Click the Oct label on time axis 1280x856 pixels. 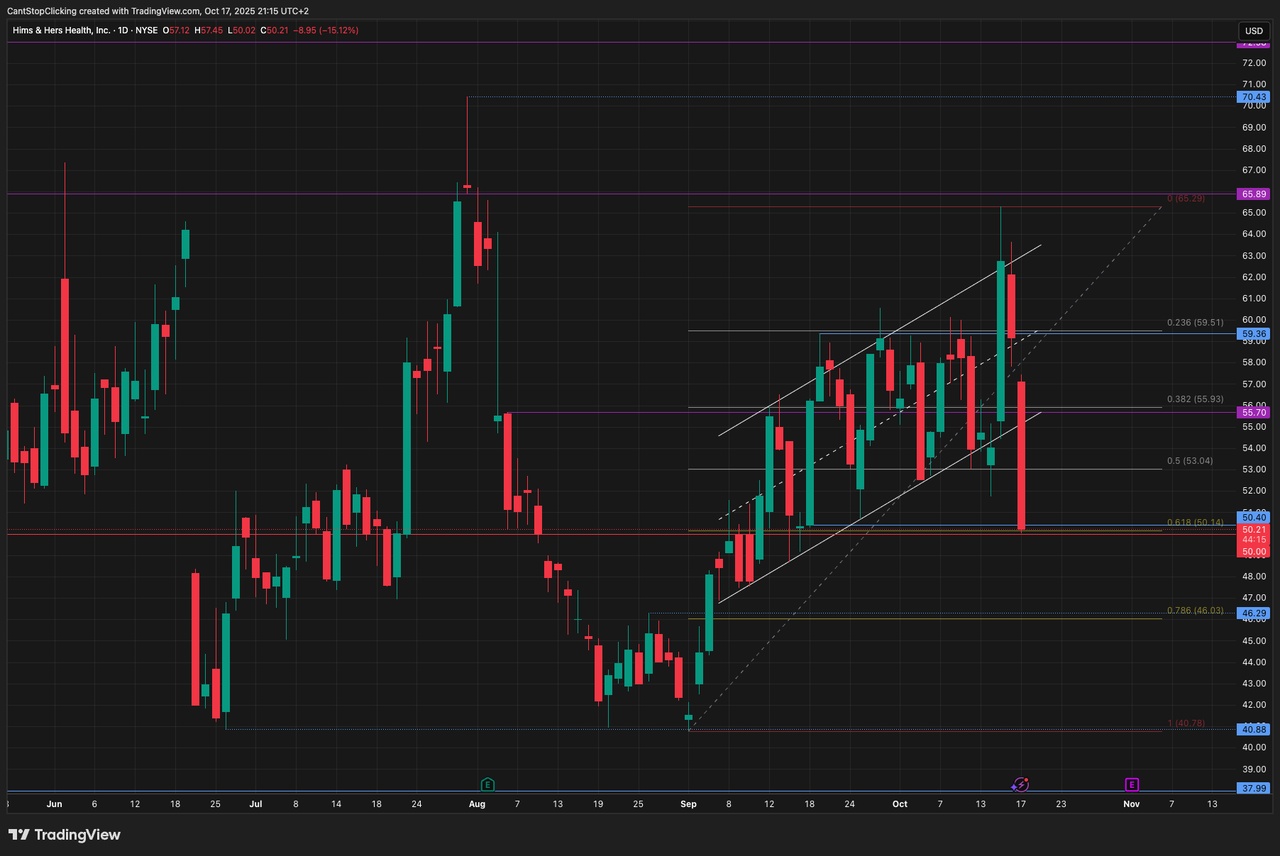[x=899, y=803]
